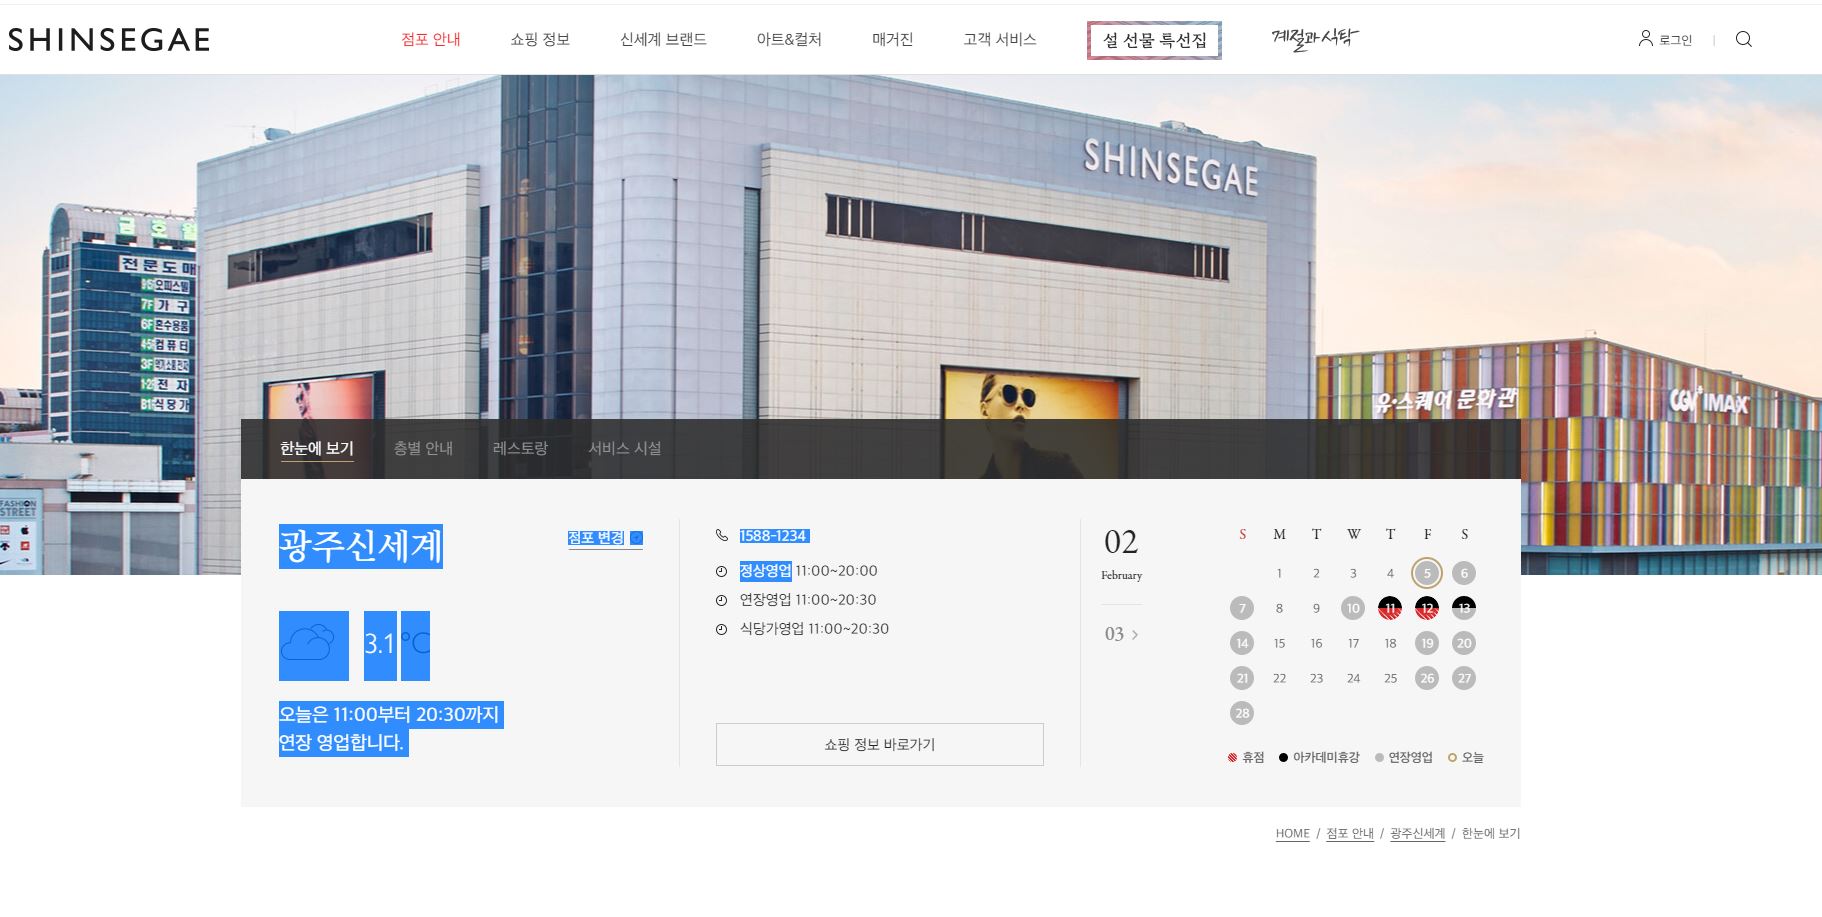This screenshot has width=1822, height=917.
Task: Select date 19 on the calendar
Action: [x=1427, y=643]
